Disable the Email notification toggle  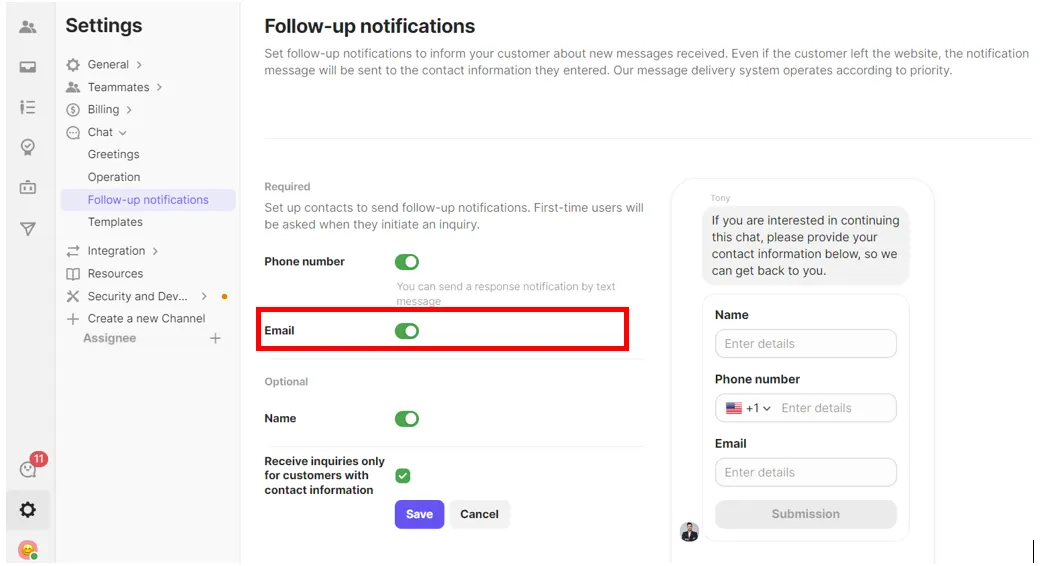407,331
